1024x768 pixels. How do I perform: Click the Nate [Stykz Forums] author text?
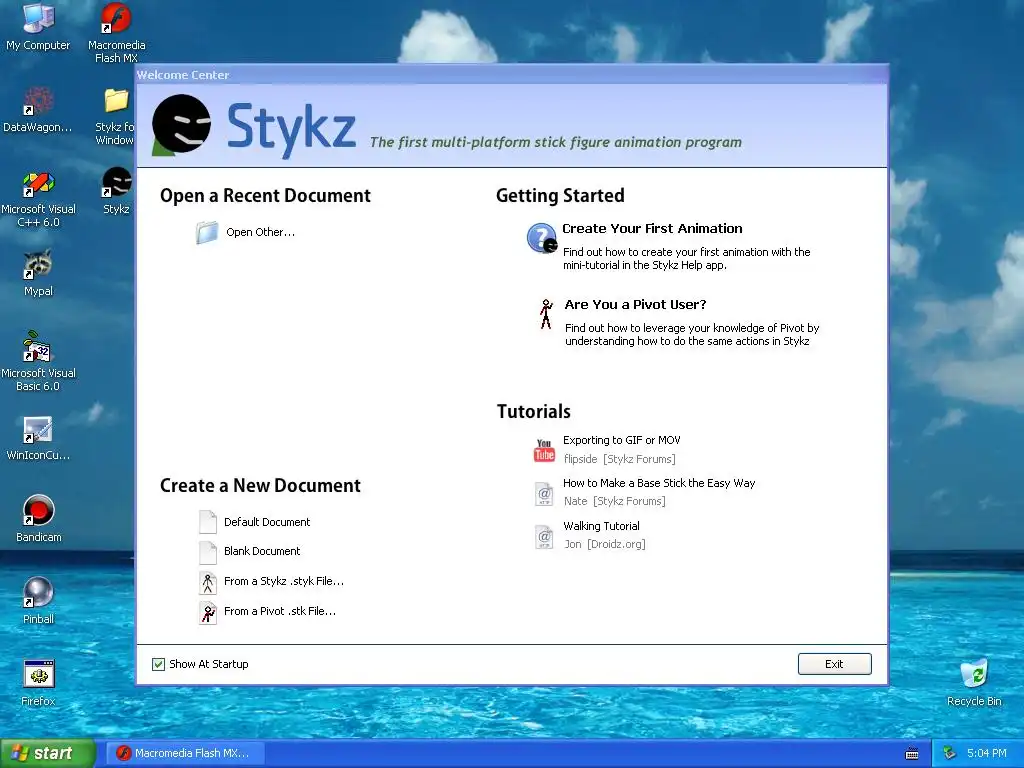[x=615, y=502]
